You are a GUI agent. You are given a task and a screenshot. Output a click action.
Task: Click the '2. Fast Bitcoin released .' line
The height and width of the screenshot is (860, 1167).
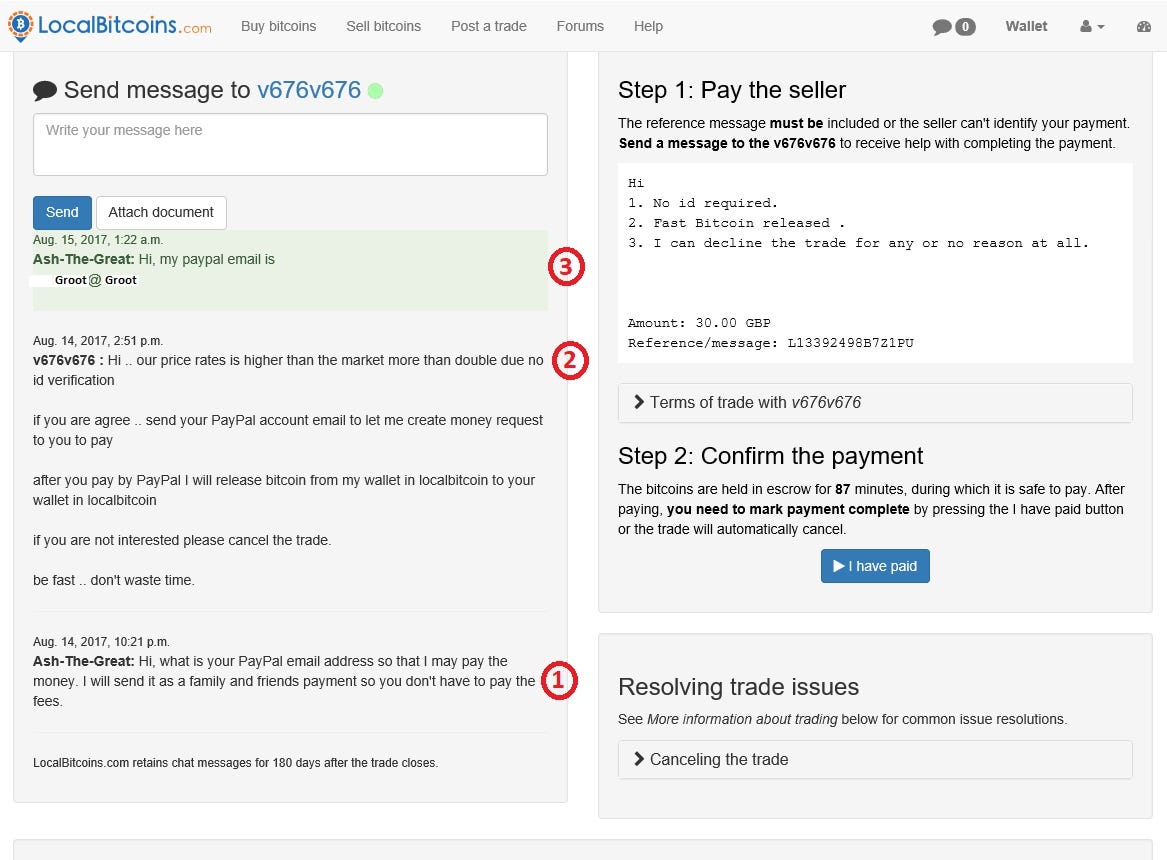(736, 223)
